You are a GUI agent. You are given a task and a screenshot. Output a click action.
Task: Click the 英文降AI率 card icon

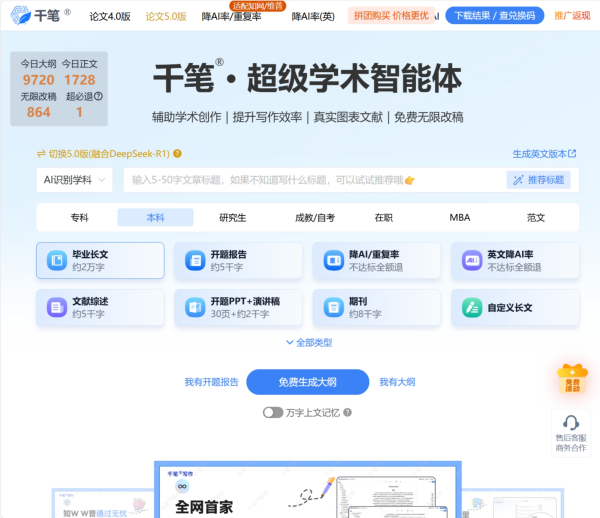(x=472, y=261)
